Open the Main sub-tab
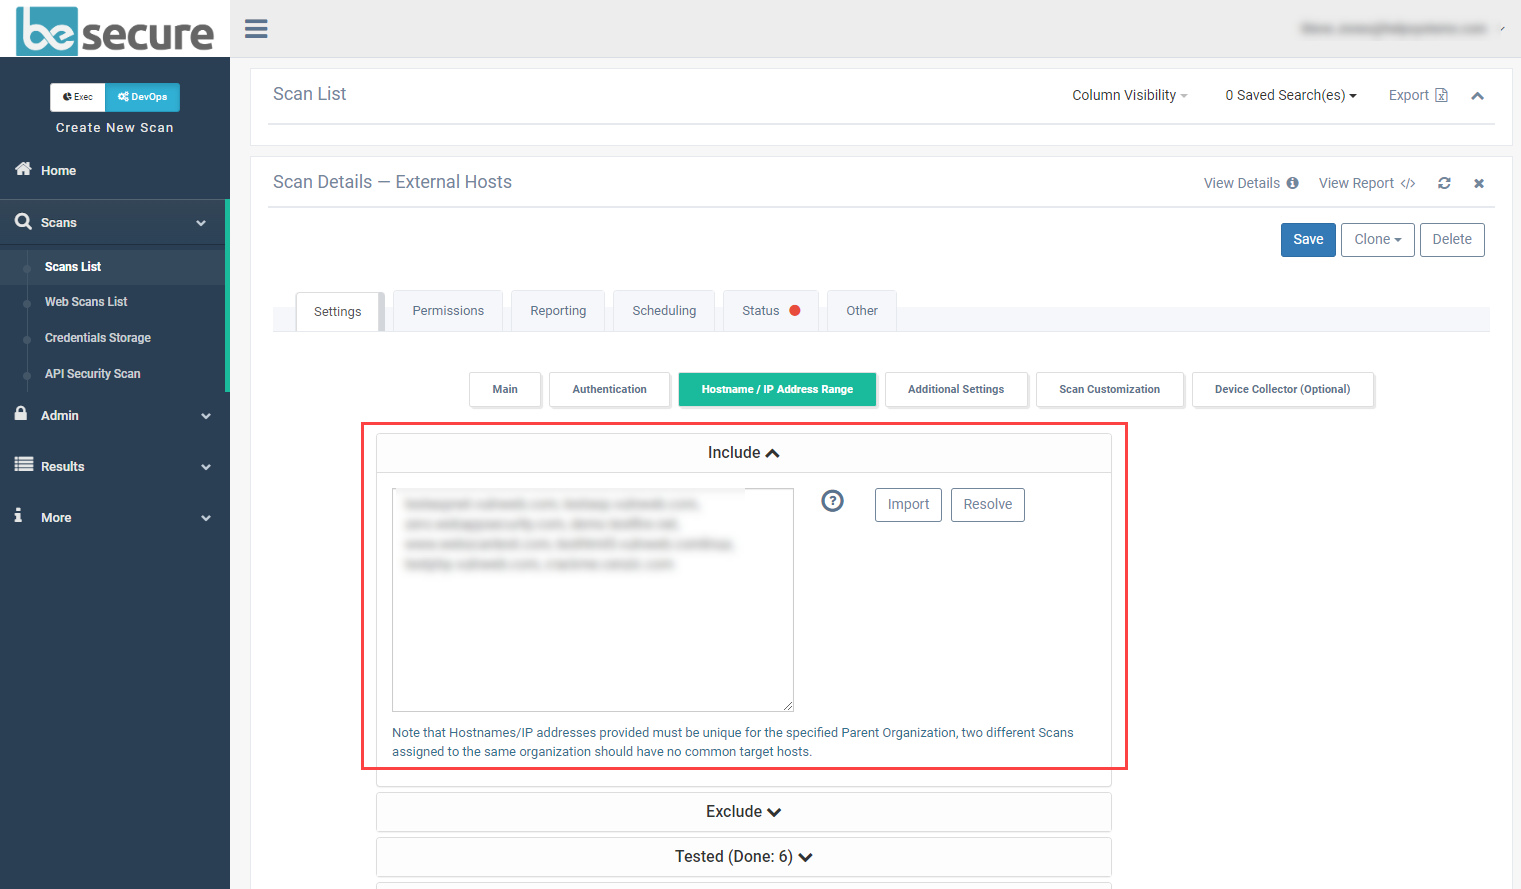 (x=505, y=389)
